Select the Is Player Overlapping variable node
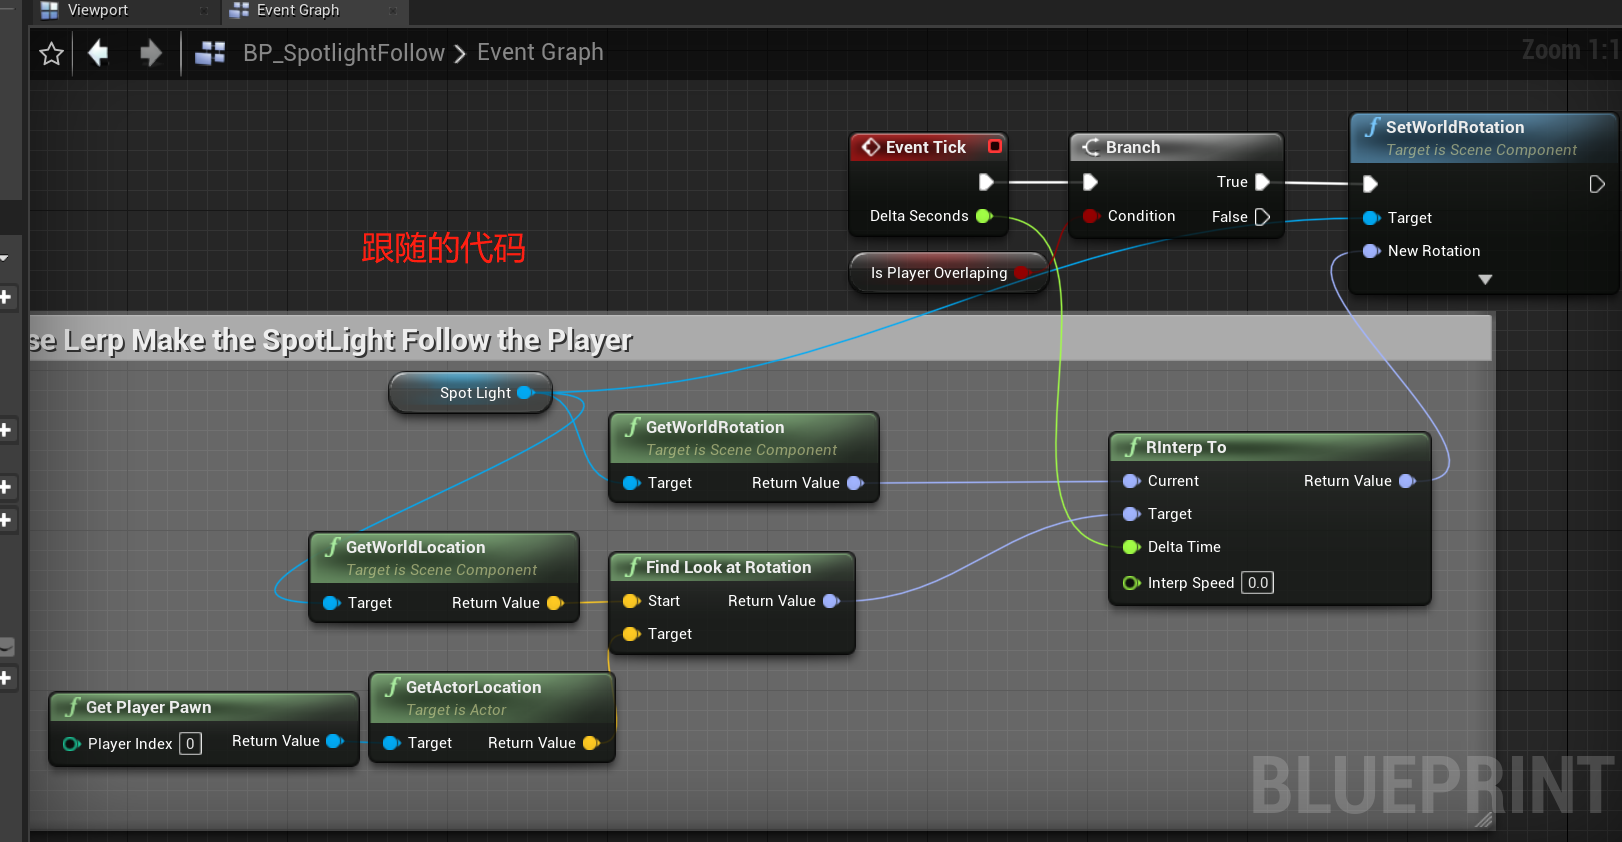 coord(948,272)
